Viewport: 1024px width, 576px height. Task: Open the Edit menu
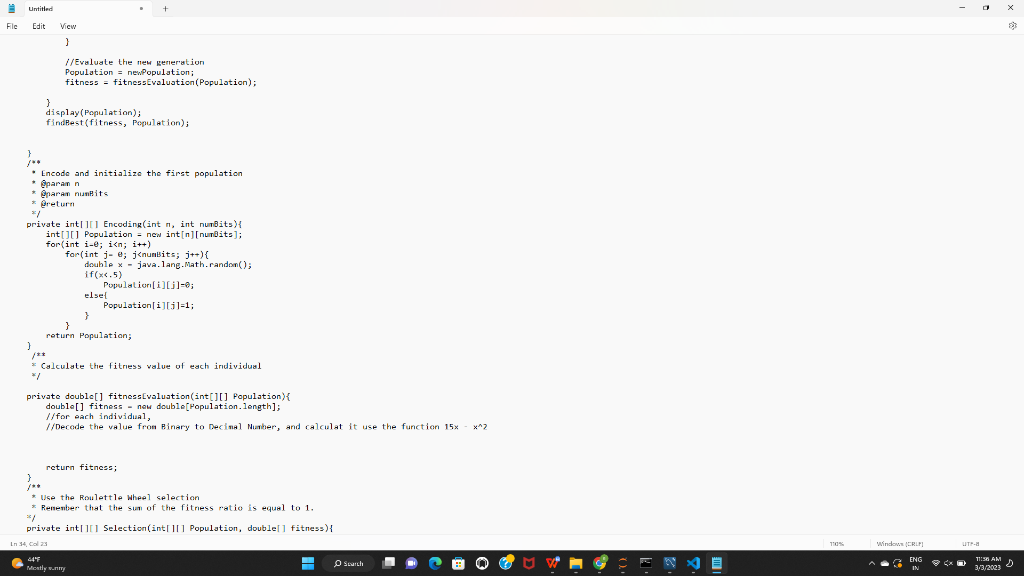(38, 26)
